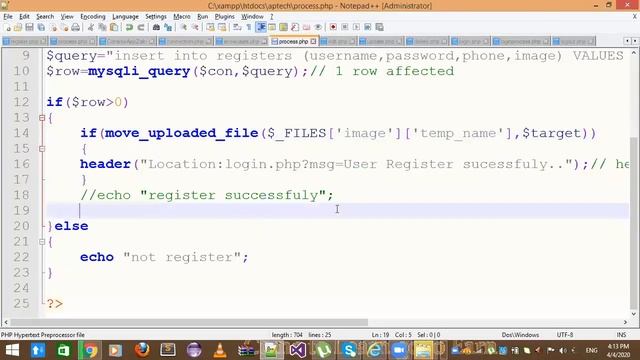
Task: Stop macro recording toolbar icon
Action: pyautogui.click(x=345, y=27)
